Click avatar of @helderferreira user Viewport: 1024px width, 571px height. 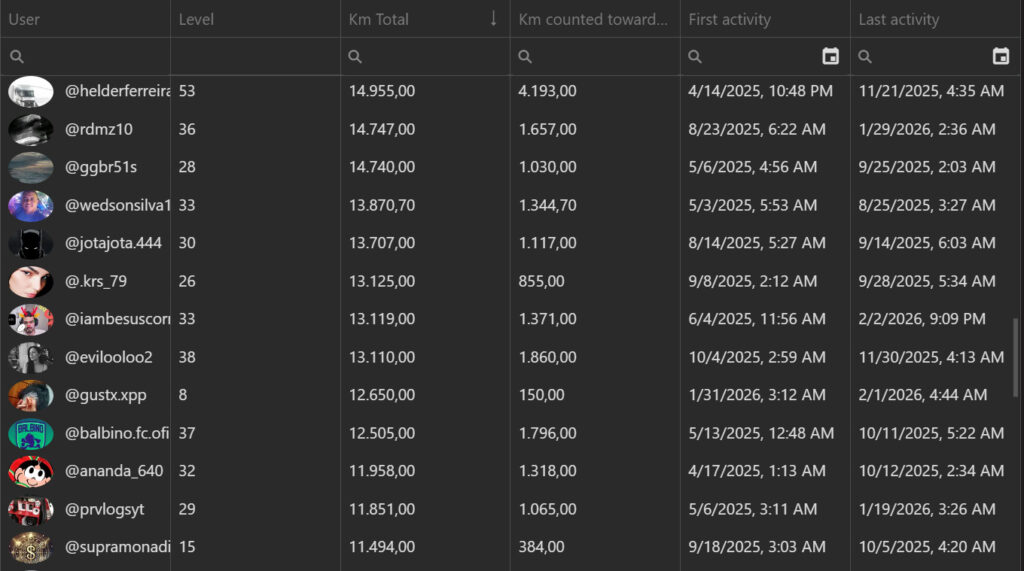[31, 91]
